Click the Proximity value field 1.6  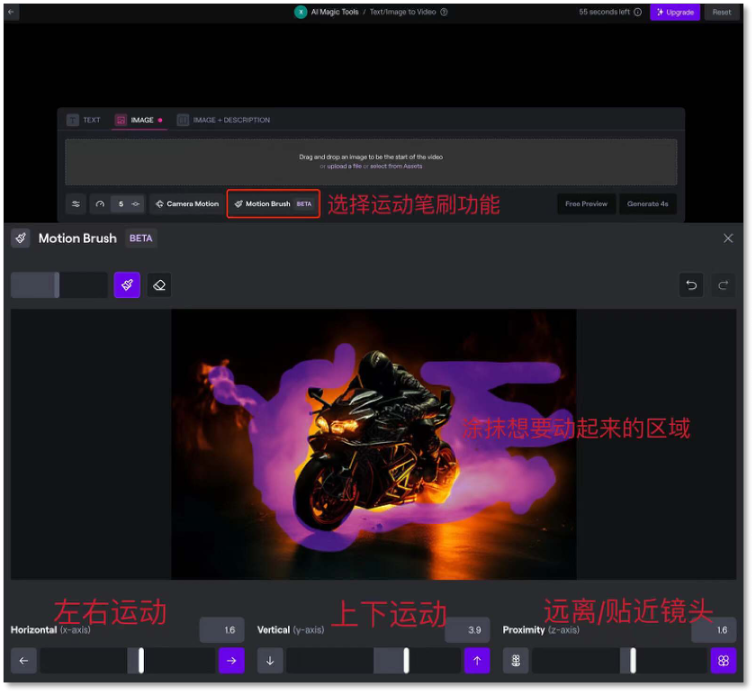pyautogui.click(x=714, y=630)
